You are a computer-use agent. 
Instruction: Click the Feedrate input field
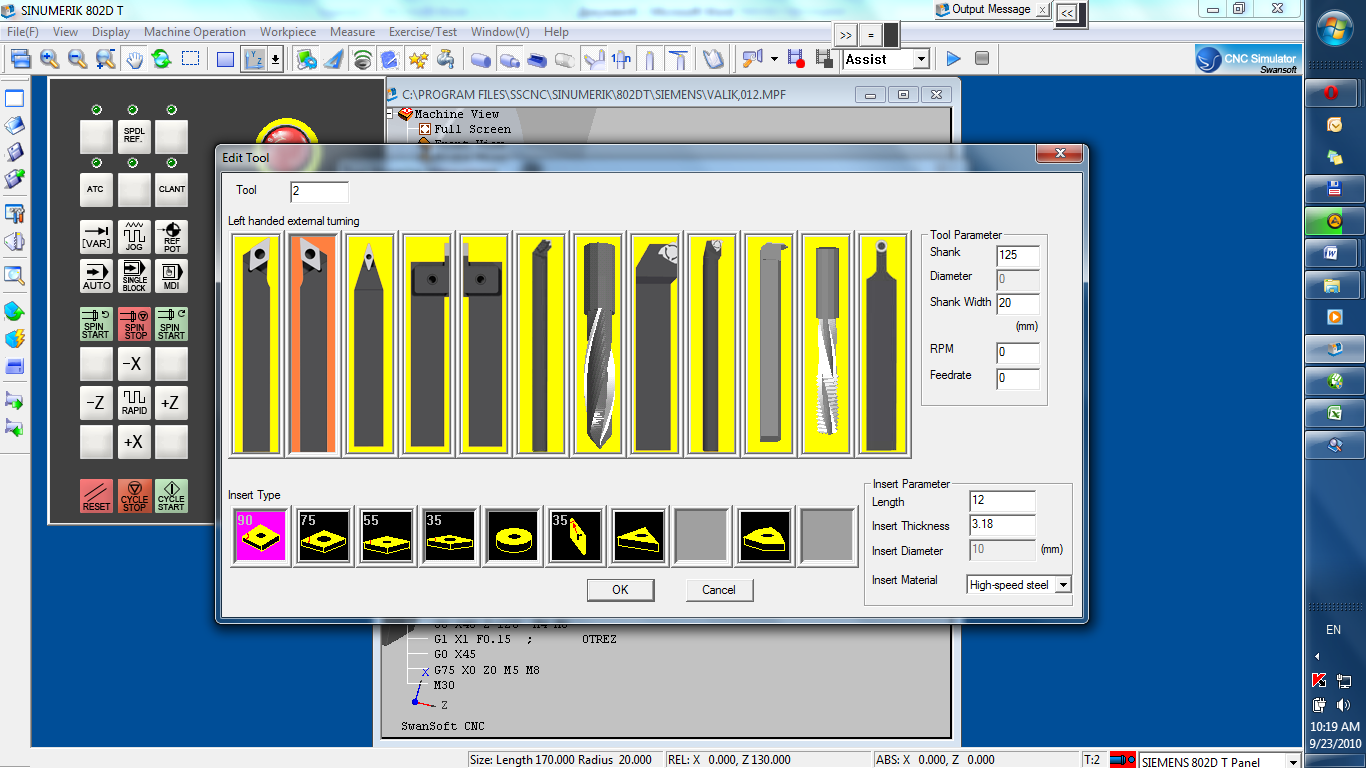(x=1018, y=379)
